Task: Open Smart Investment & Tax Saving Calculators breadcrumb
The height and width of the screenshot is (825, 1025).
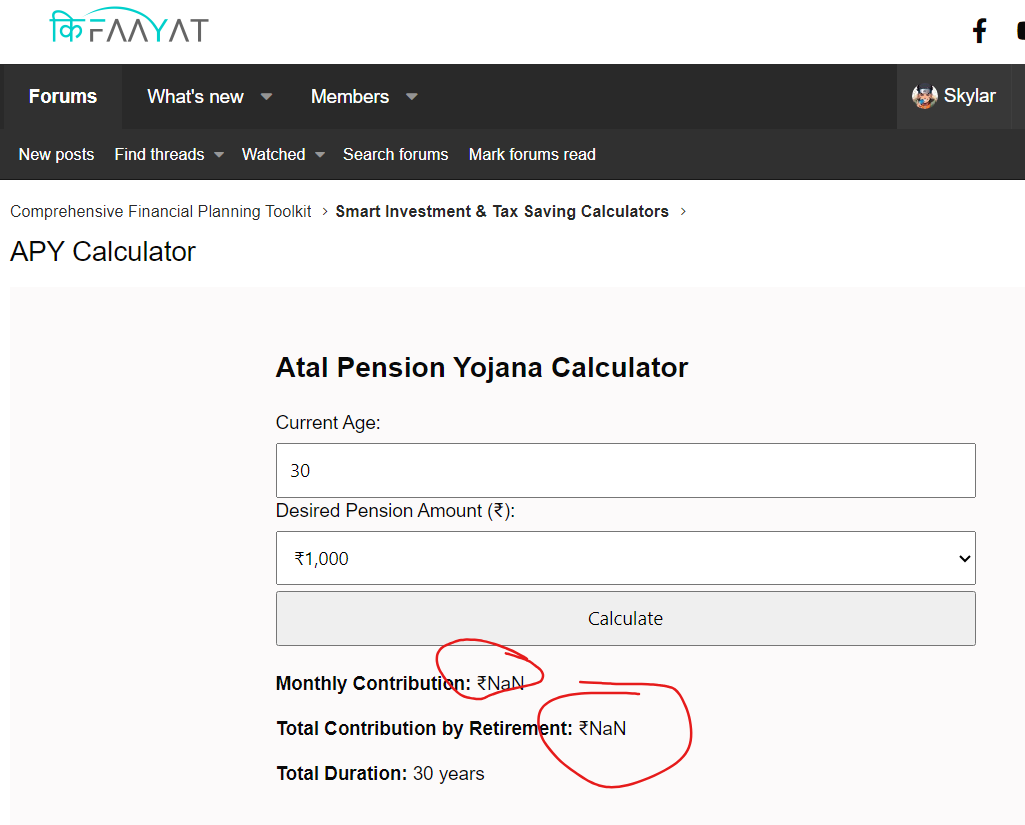Action: [x=502, y=212]
